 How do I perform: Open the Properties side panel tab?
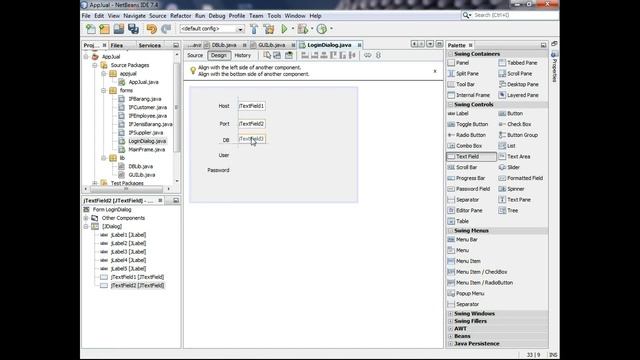(x=554, y=65)
